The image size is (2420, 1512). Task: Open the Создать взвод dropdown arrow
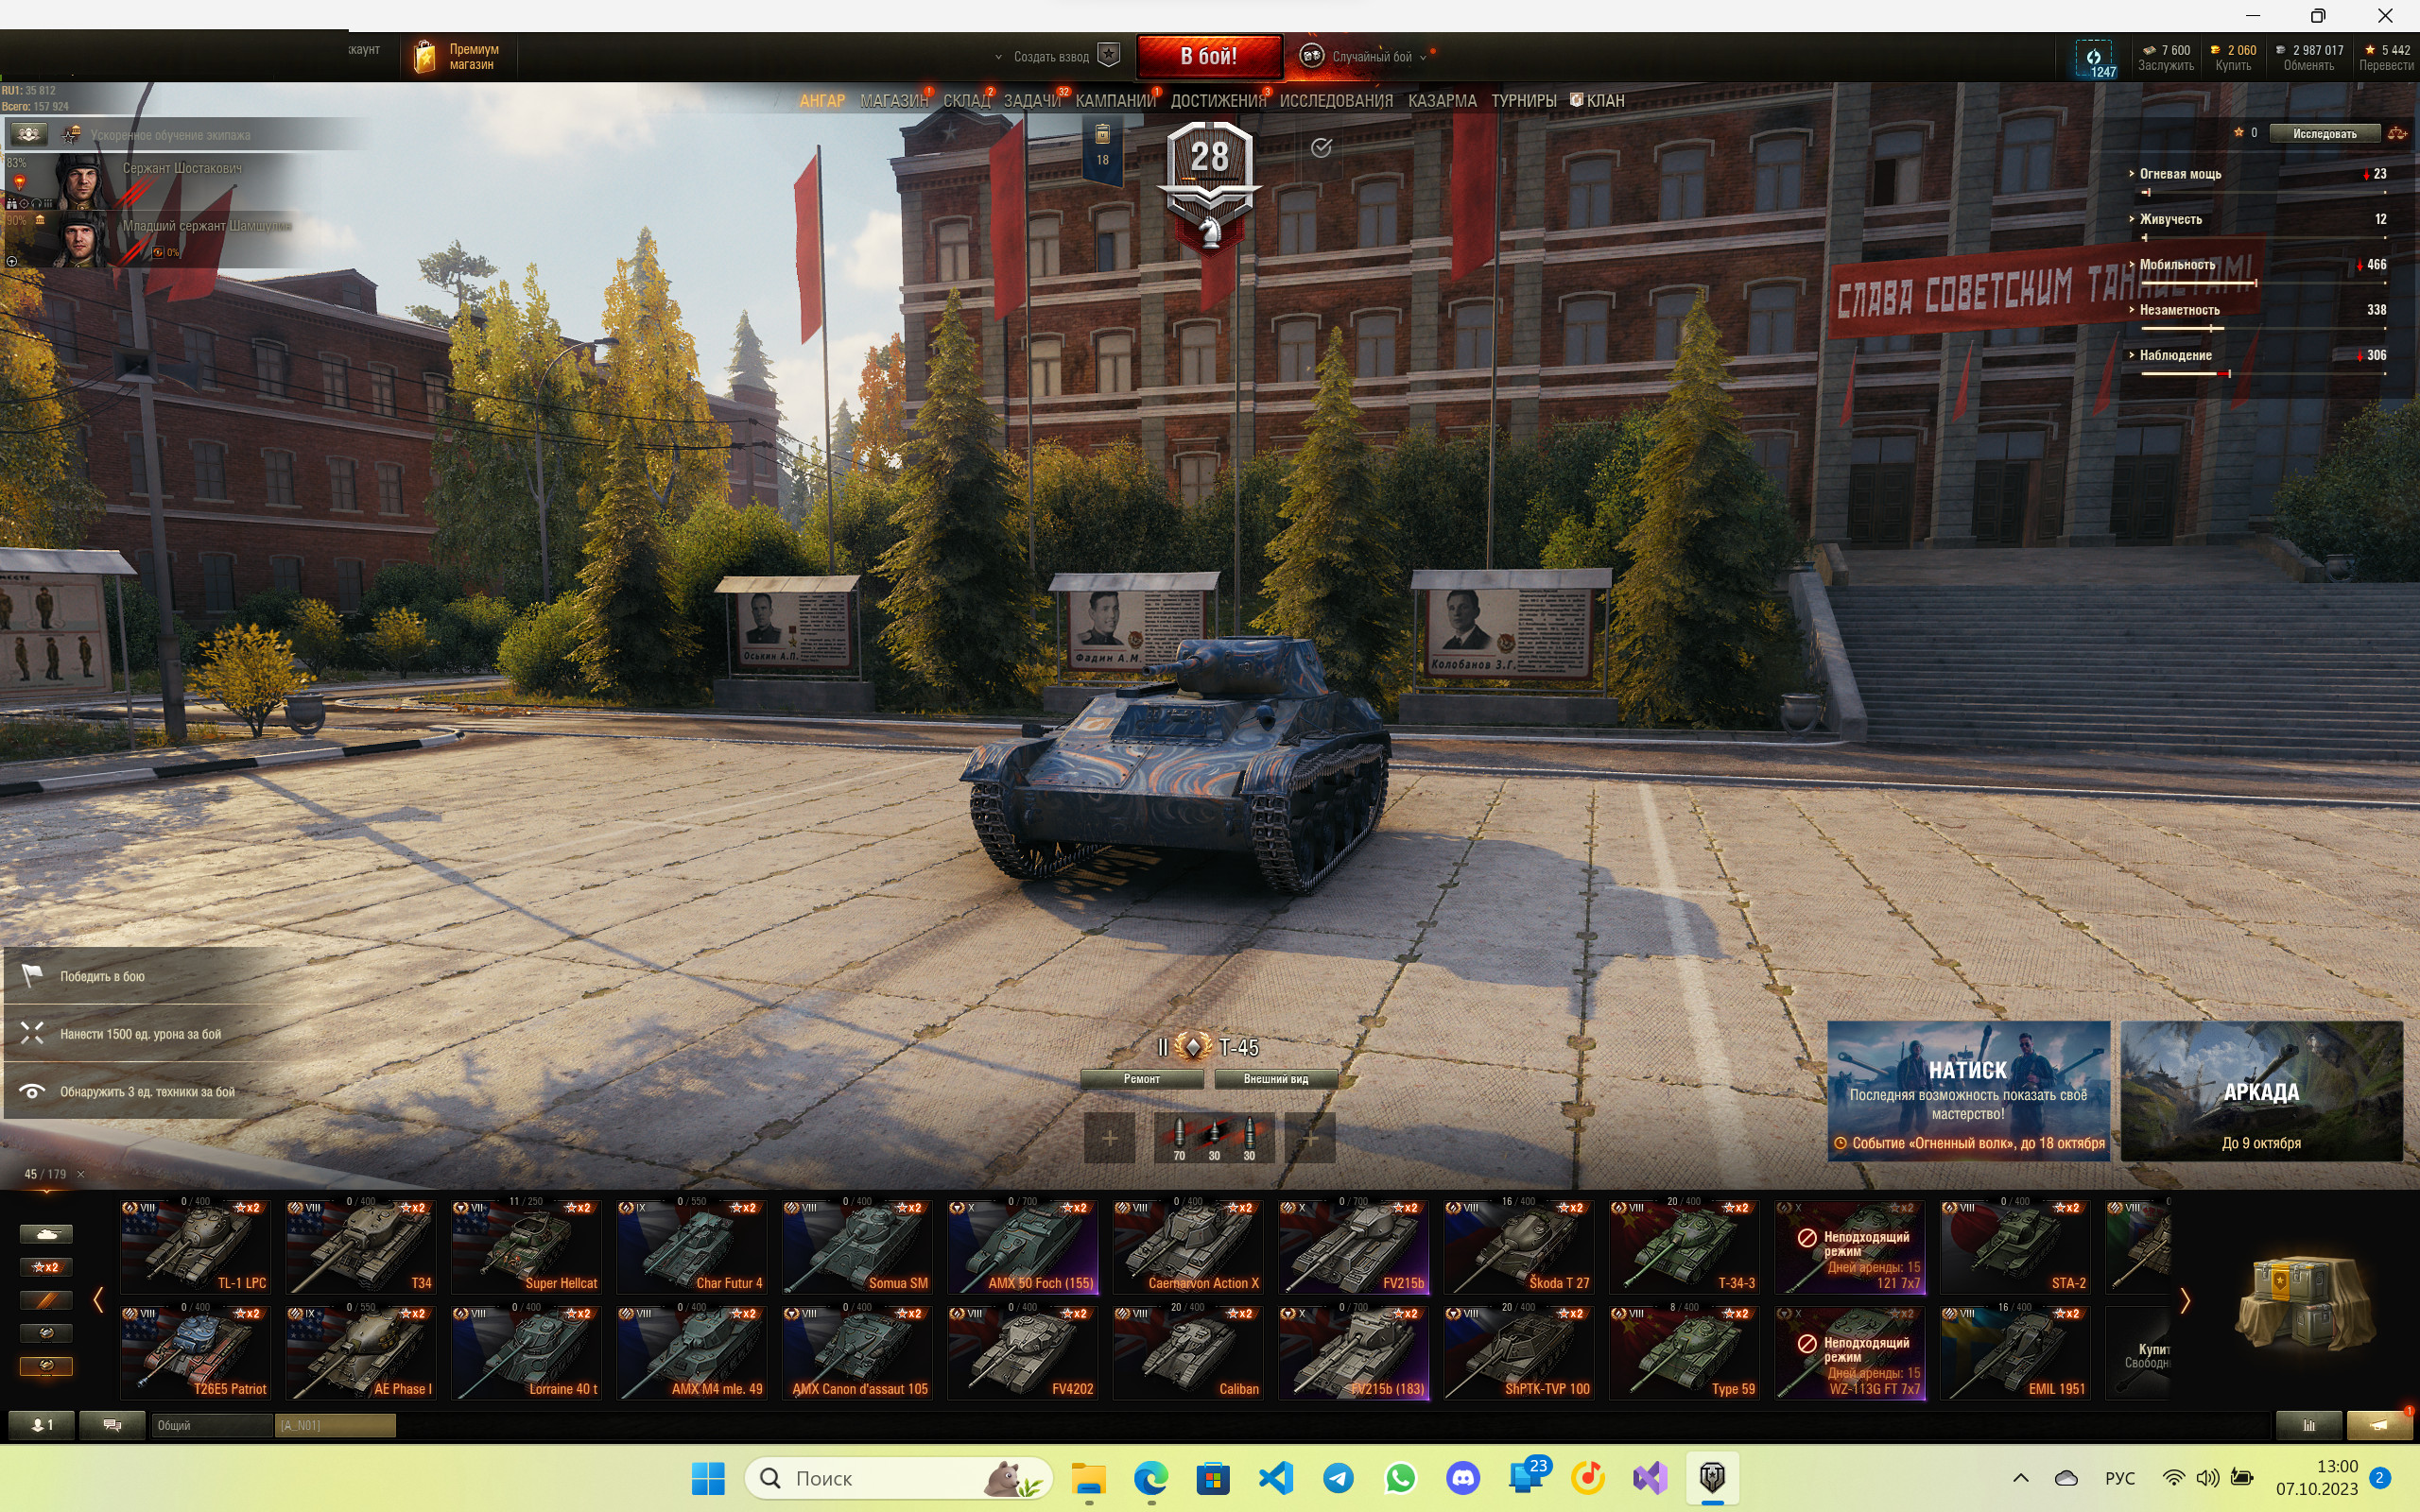coord(998,57)
